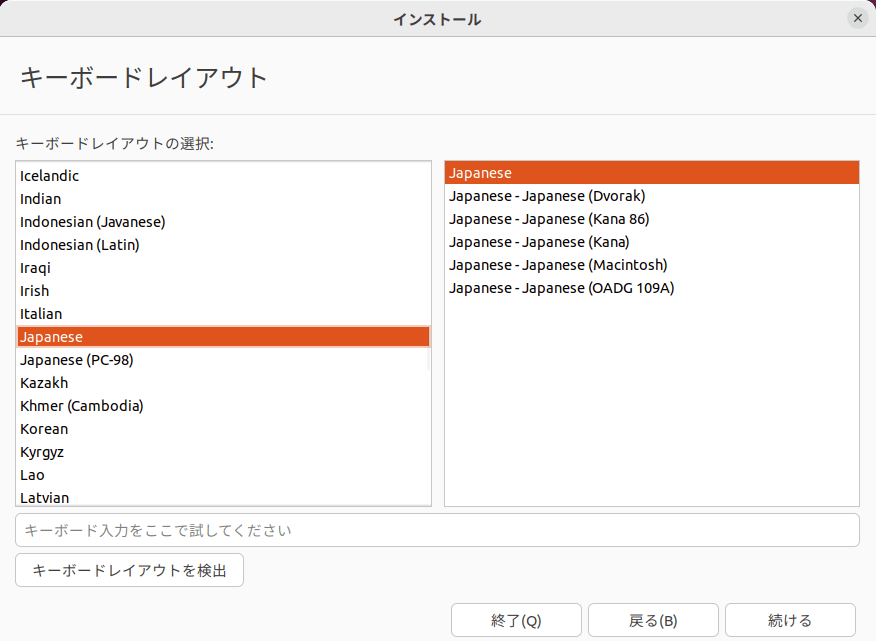Select Kazakh keyboard layout
Viewport: 876px width, 641px height.
click(x=223, y=383)
